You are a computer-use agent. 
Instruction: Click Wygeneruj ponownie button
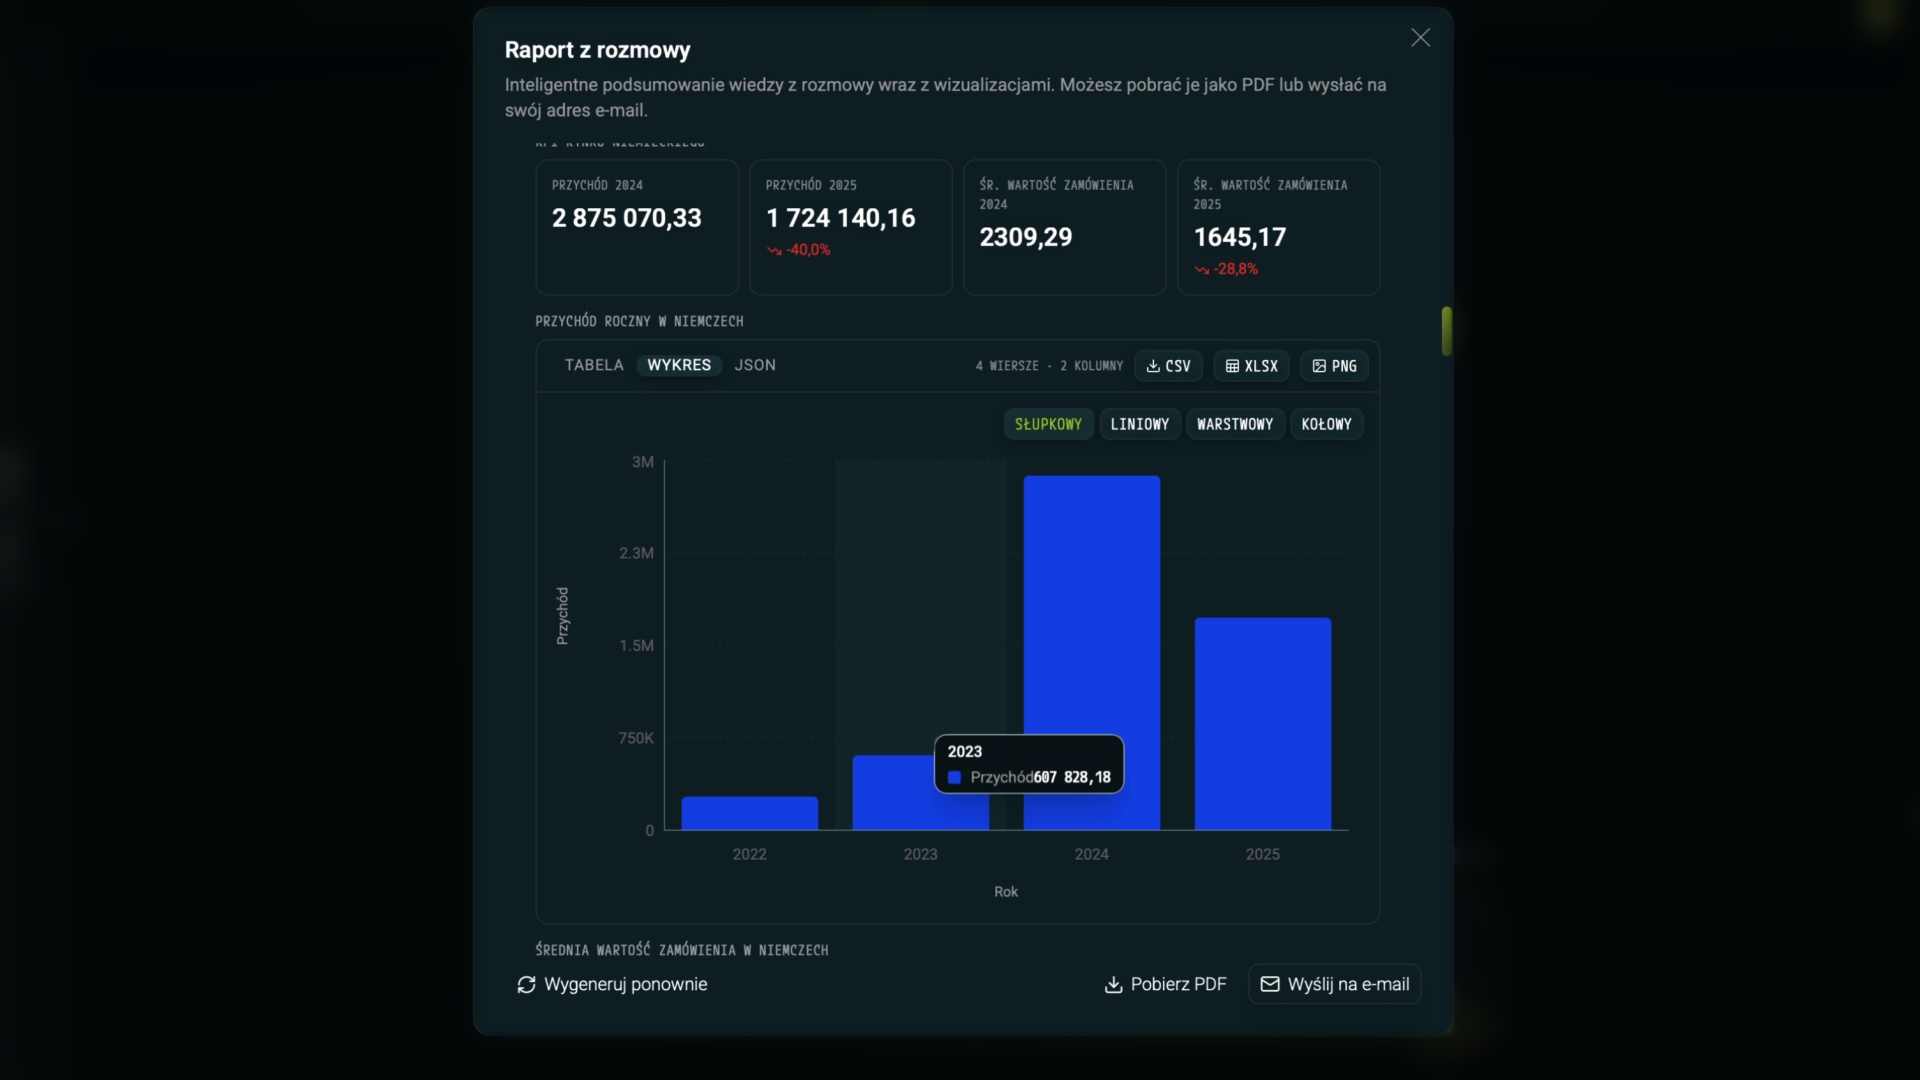[x=612, y=985]
